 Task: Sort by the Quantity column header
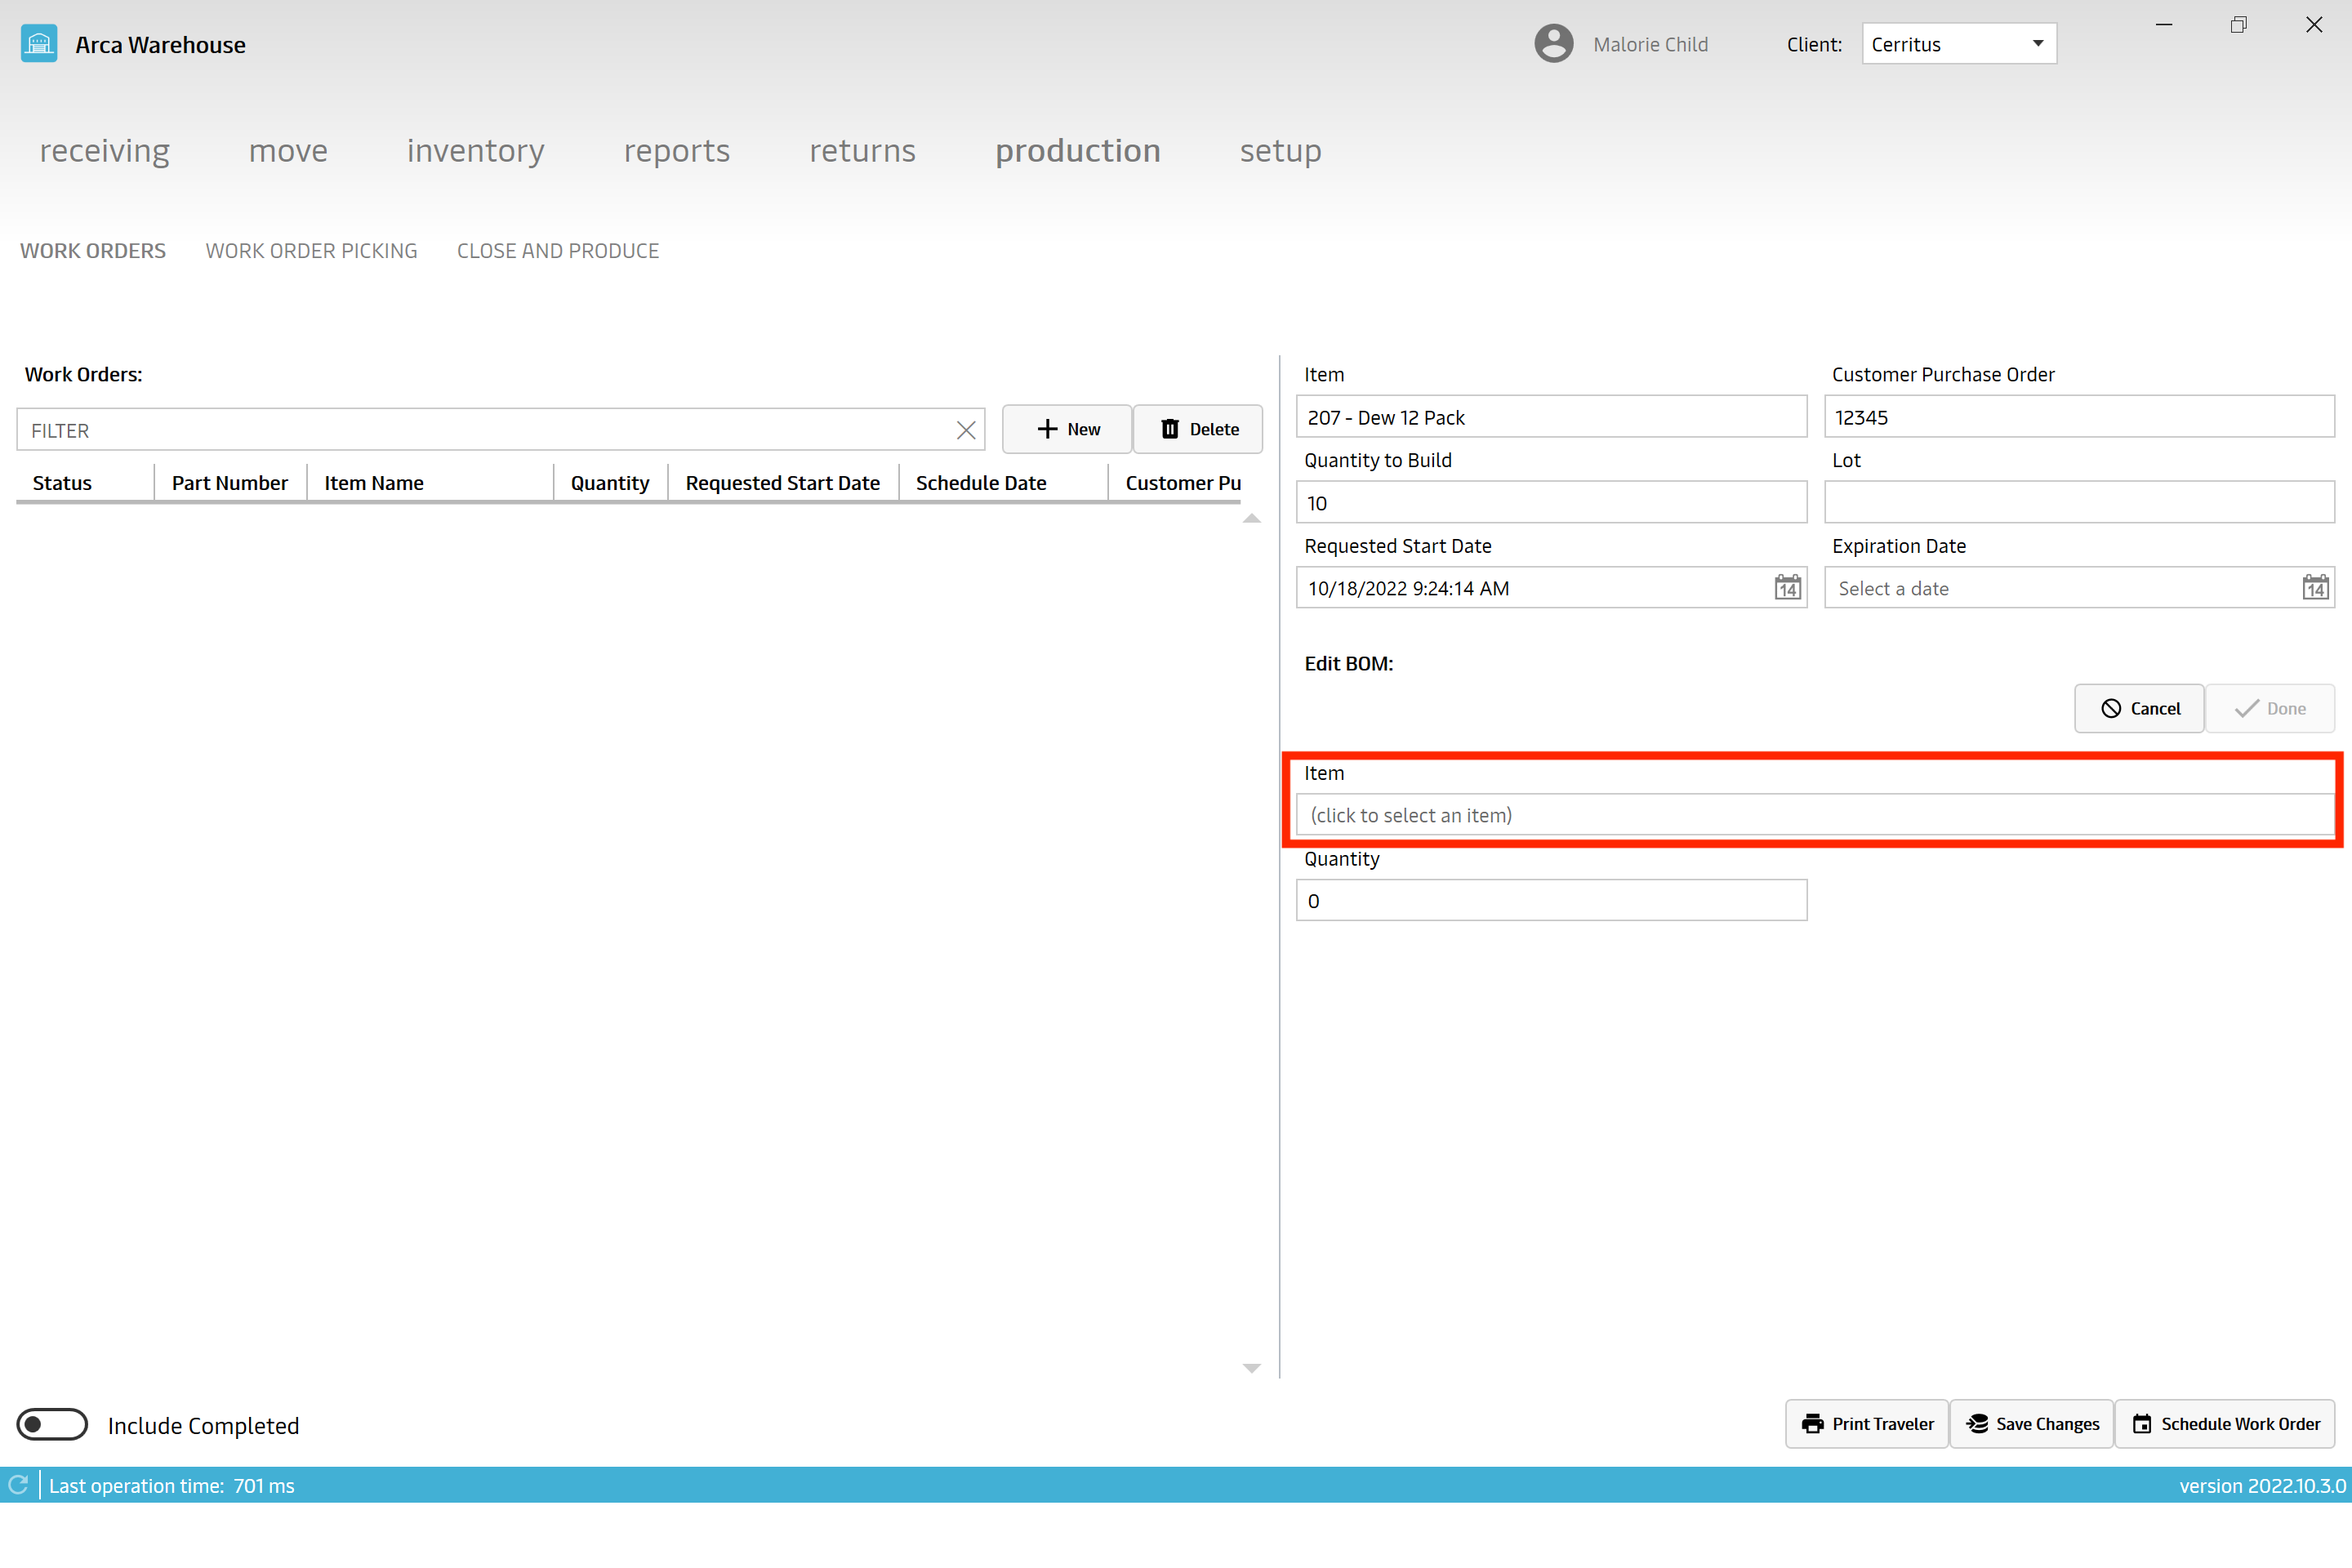pyautogui.click(x=610, y=483)
